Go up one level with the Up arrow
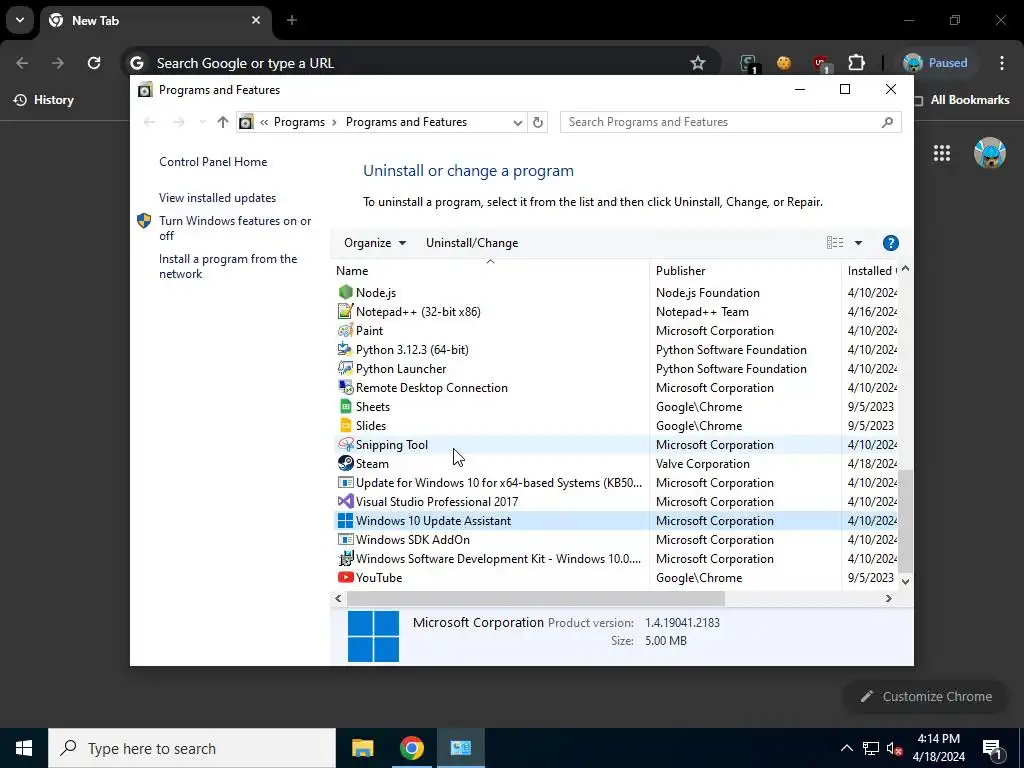 [223, 122]
